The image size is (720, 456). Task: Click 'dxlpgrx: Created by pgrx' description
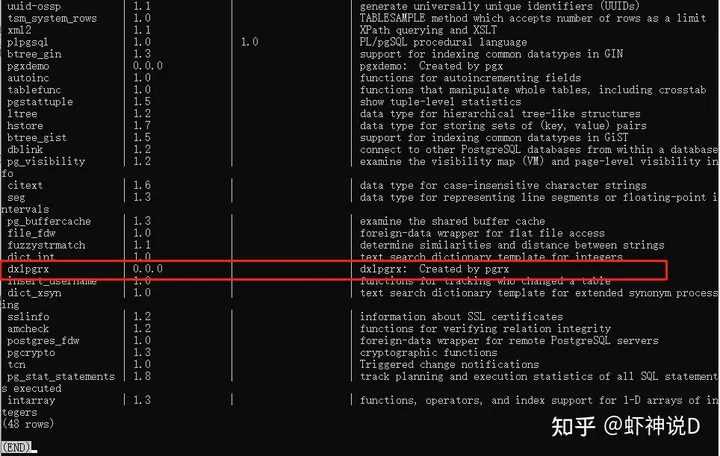pyautogui.click(x=434, y=269)
